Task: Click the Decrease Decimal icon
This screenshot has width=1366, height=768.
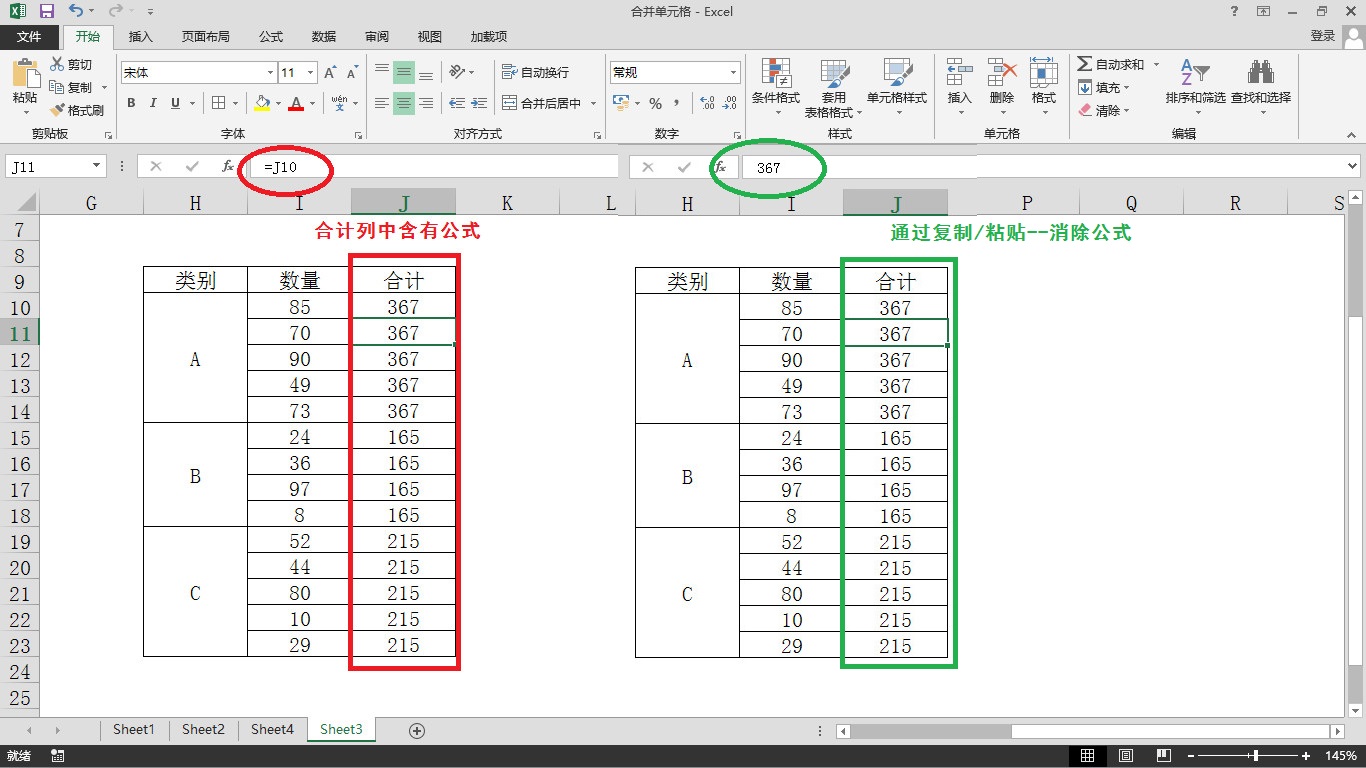Action: click(x=729, y=103)
